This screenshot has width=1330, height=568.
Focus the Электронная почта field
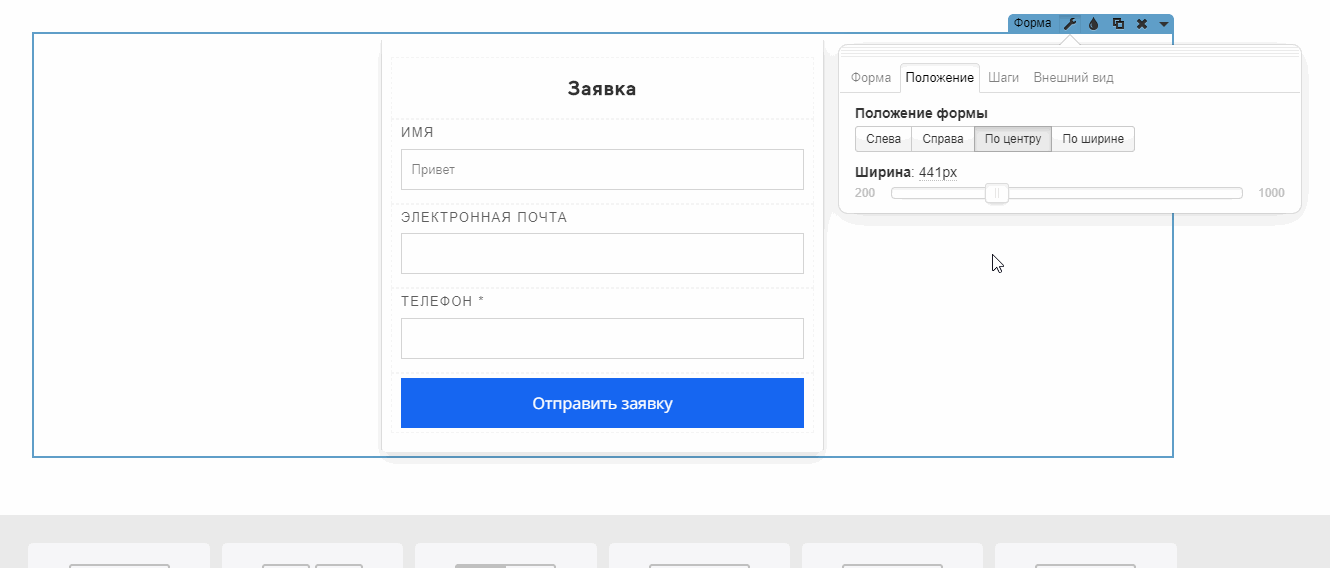[x=602, y=254]
